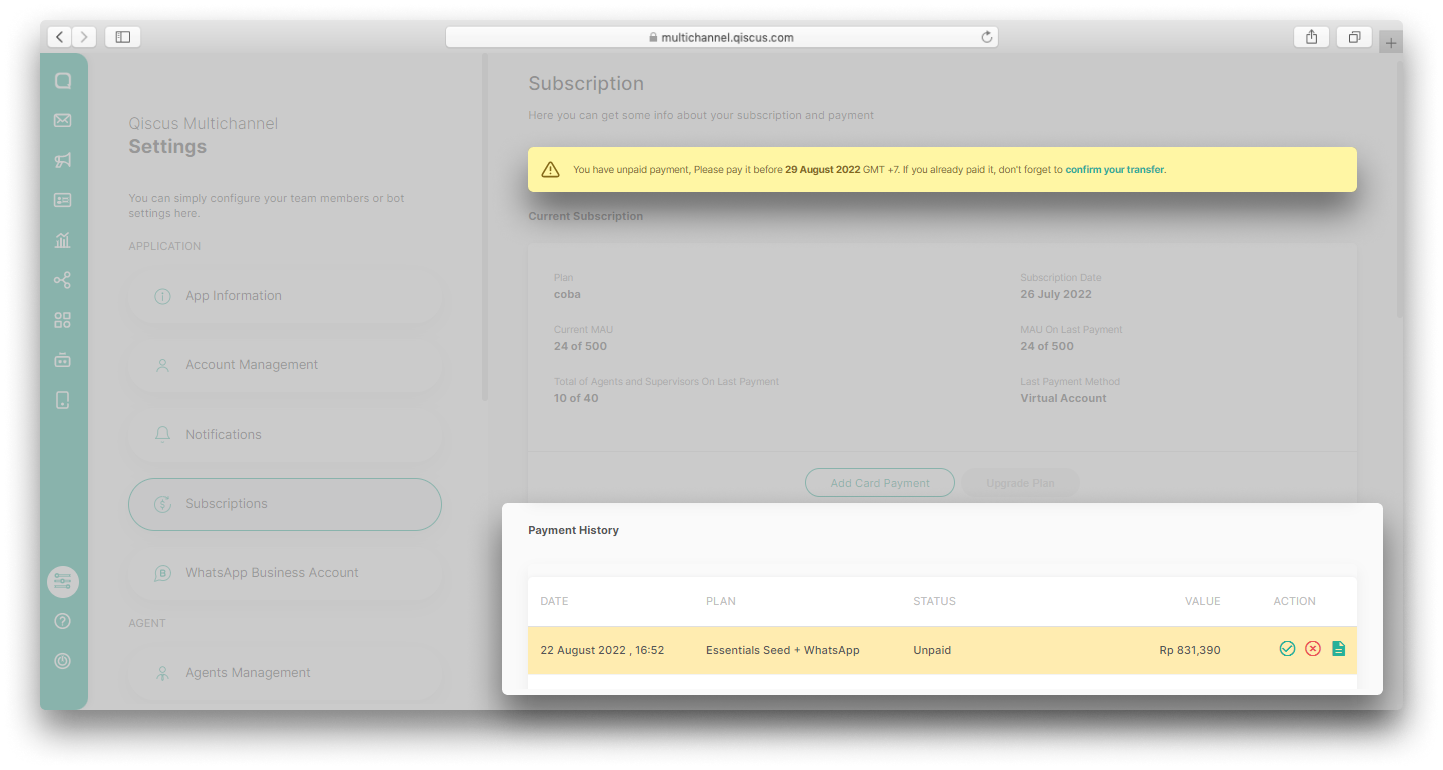Reload the page from the address bar
This screenshot has width=1443, height=770.
pyautogui.click(x=986, y=37)
